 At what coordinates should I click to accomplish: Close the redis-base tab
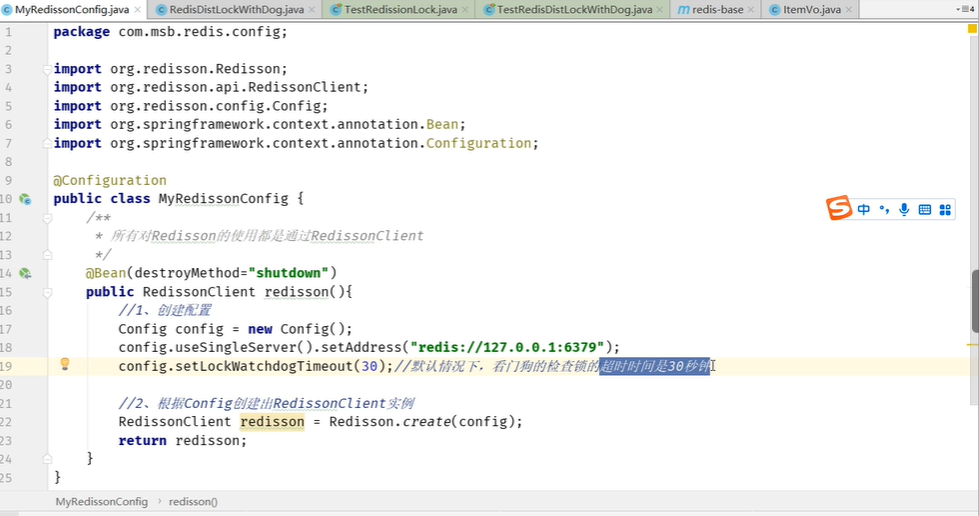tap(751, 10)
